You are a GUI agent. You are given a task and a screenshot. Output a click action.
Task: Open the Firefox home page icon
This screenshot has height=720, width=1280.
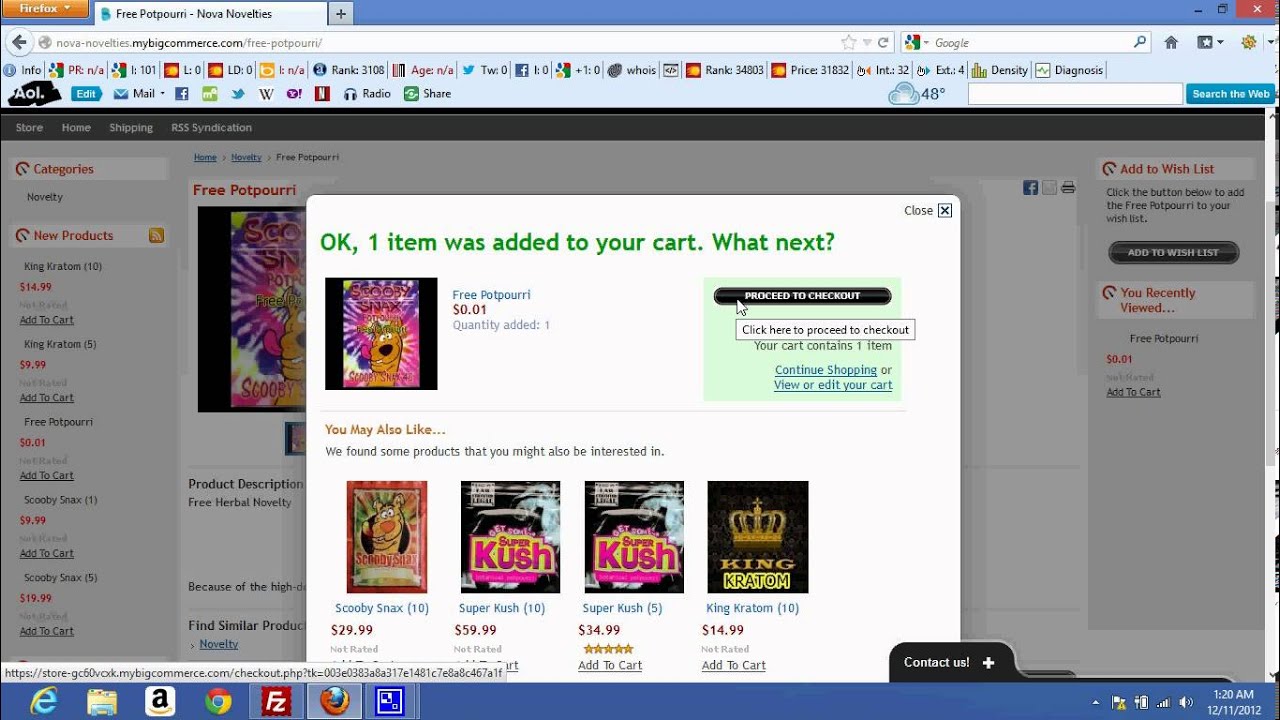pyautogui.click(x=1171, y=43)
